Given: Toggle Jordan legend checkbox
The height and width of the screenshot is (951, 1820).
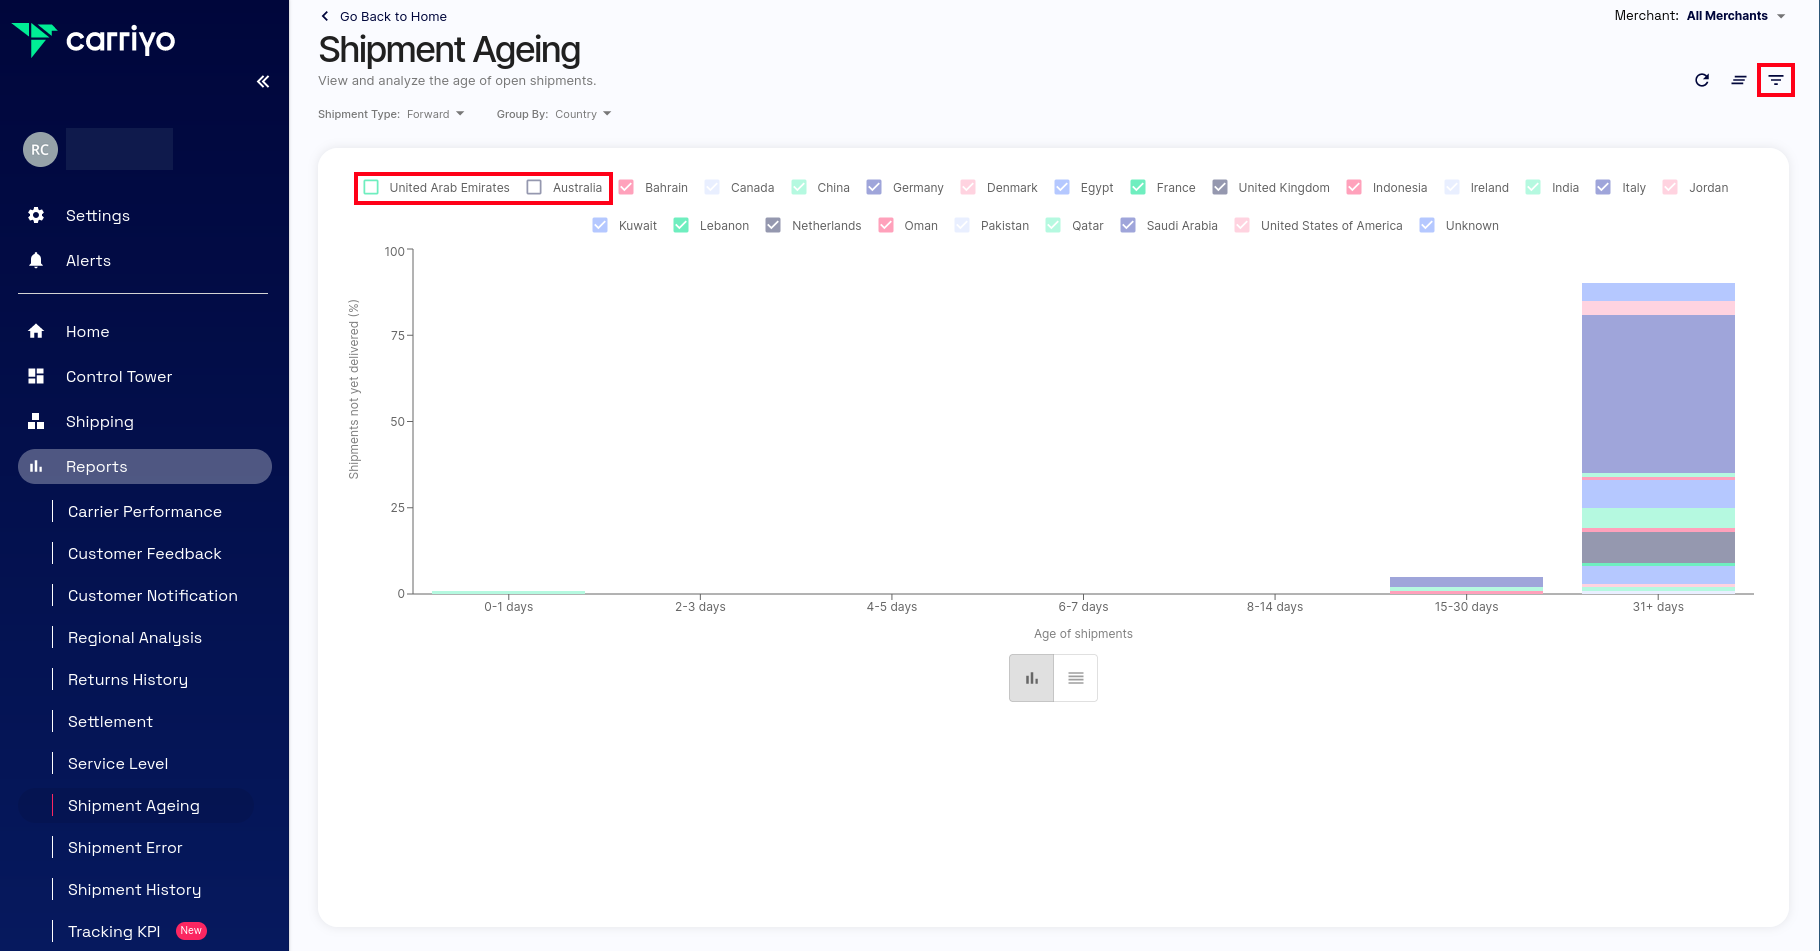Looking at the screenshot, I should (x=1670, y=187).
